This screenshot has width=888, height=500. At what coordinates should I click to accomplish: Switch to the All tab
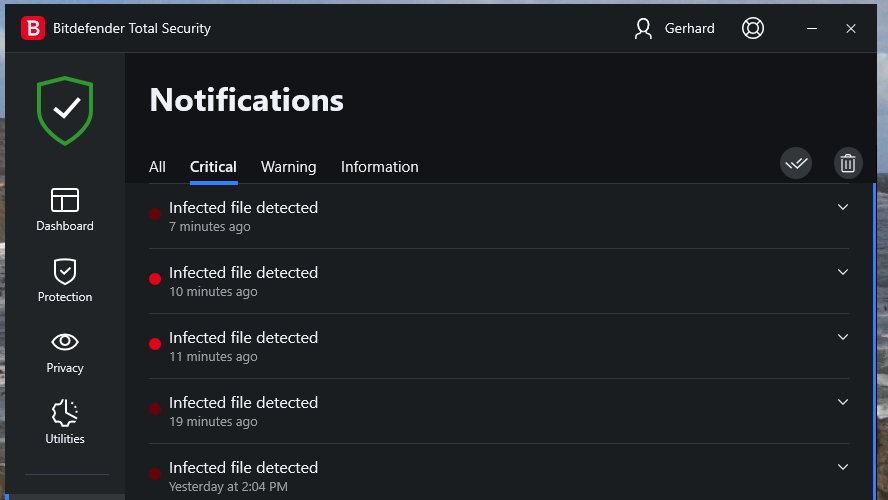(x=157, y=167)
